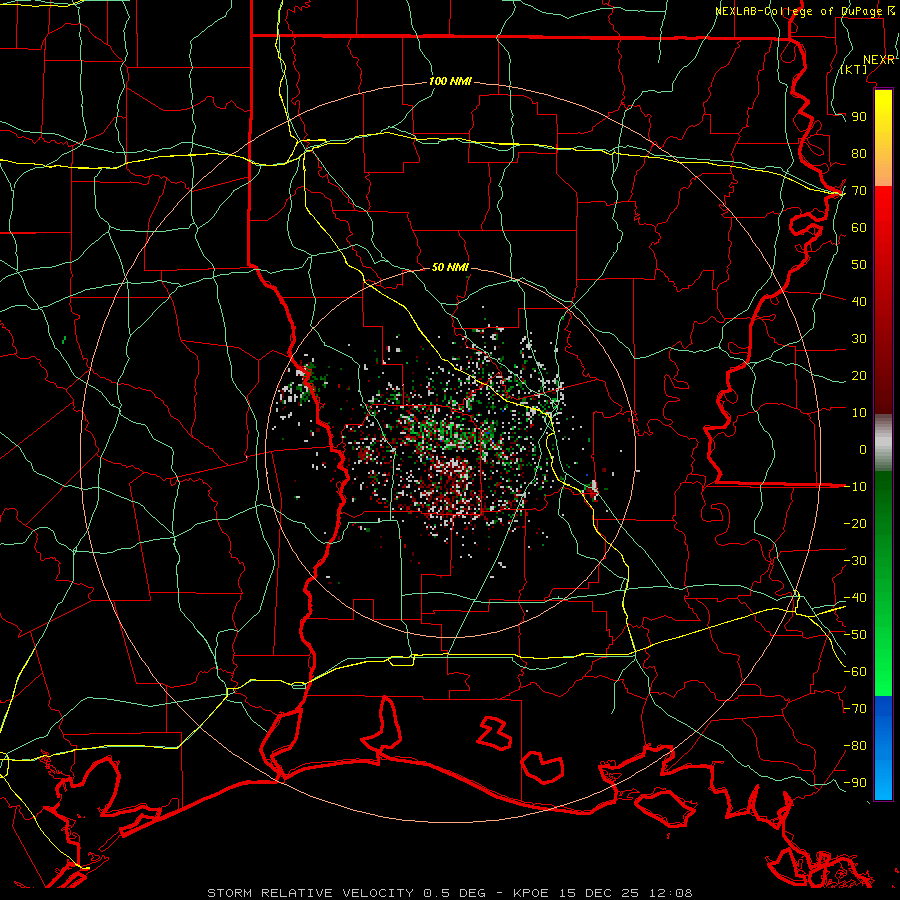Screen dimensions: 900x900
Task: Click the (KT) units label
Action: [x=854, y=69]
